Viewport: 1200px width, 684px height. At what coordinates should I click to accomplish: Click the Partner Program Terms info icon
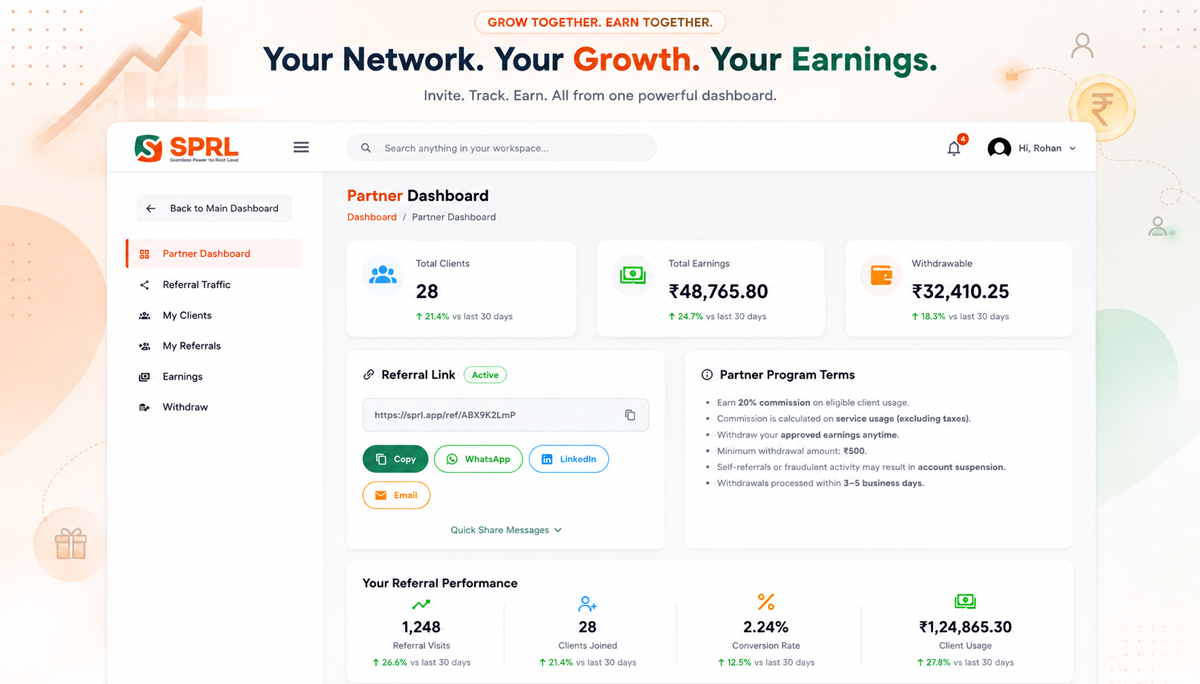click(x=707, y=375)
